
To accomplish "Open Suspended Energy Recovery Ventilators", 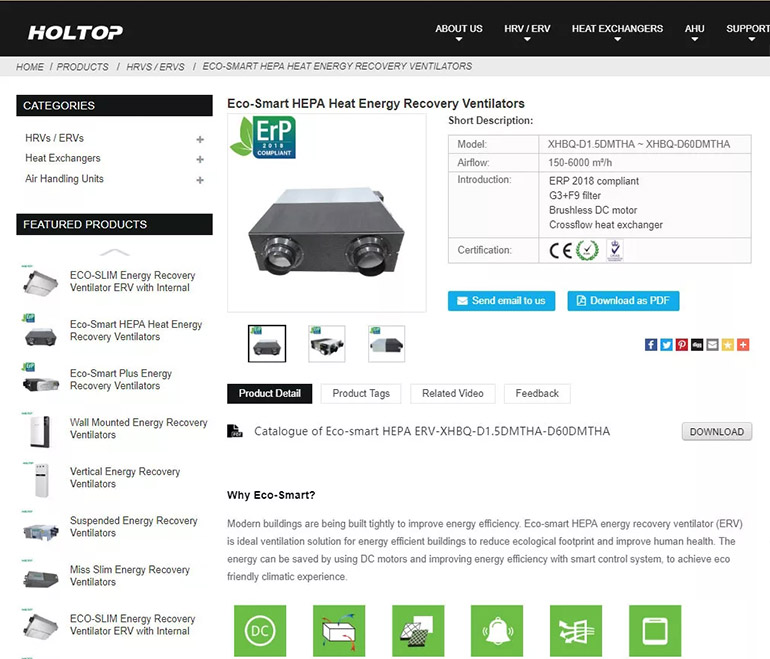I will pyautogui.click(x=134, y=526).
